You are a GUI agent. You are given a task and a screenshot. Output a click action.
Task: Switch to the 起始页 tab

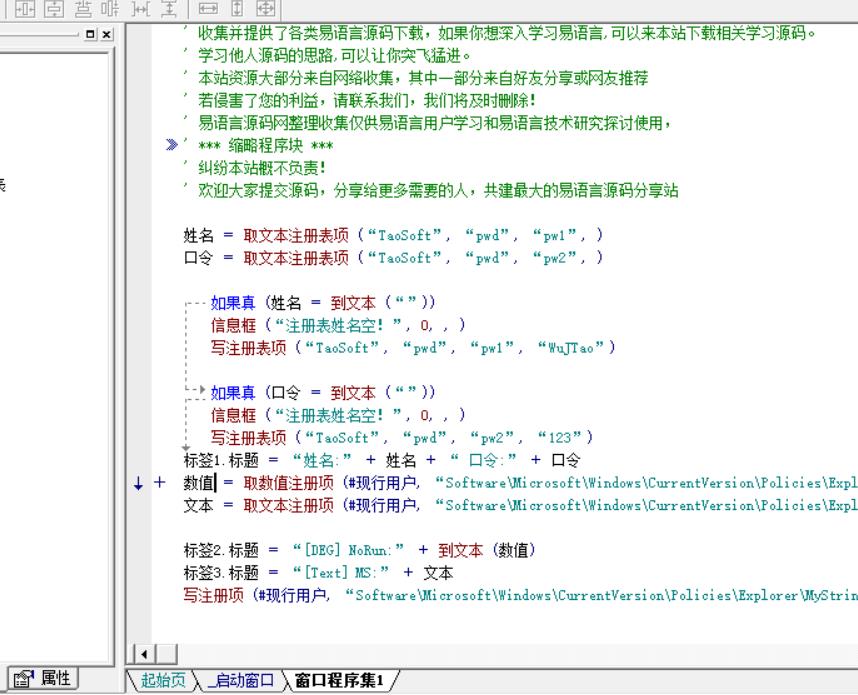click(x=163, y=681)
